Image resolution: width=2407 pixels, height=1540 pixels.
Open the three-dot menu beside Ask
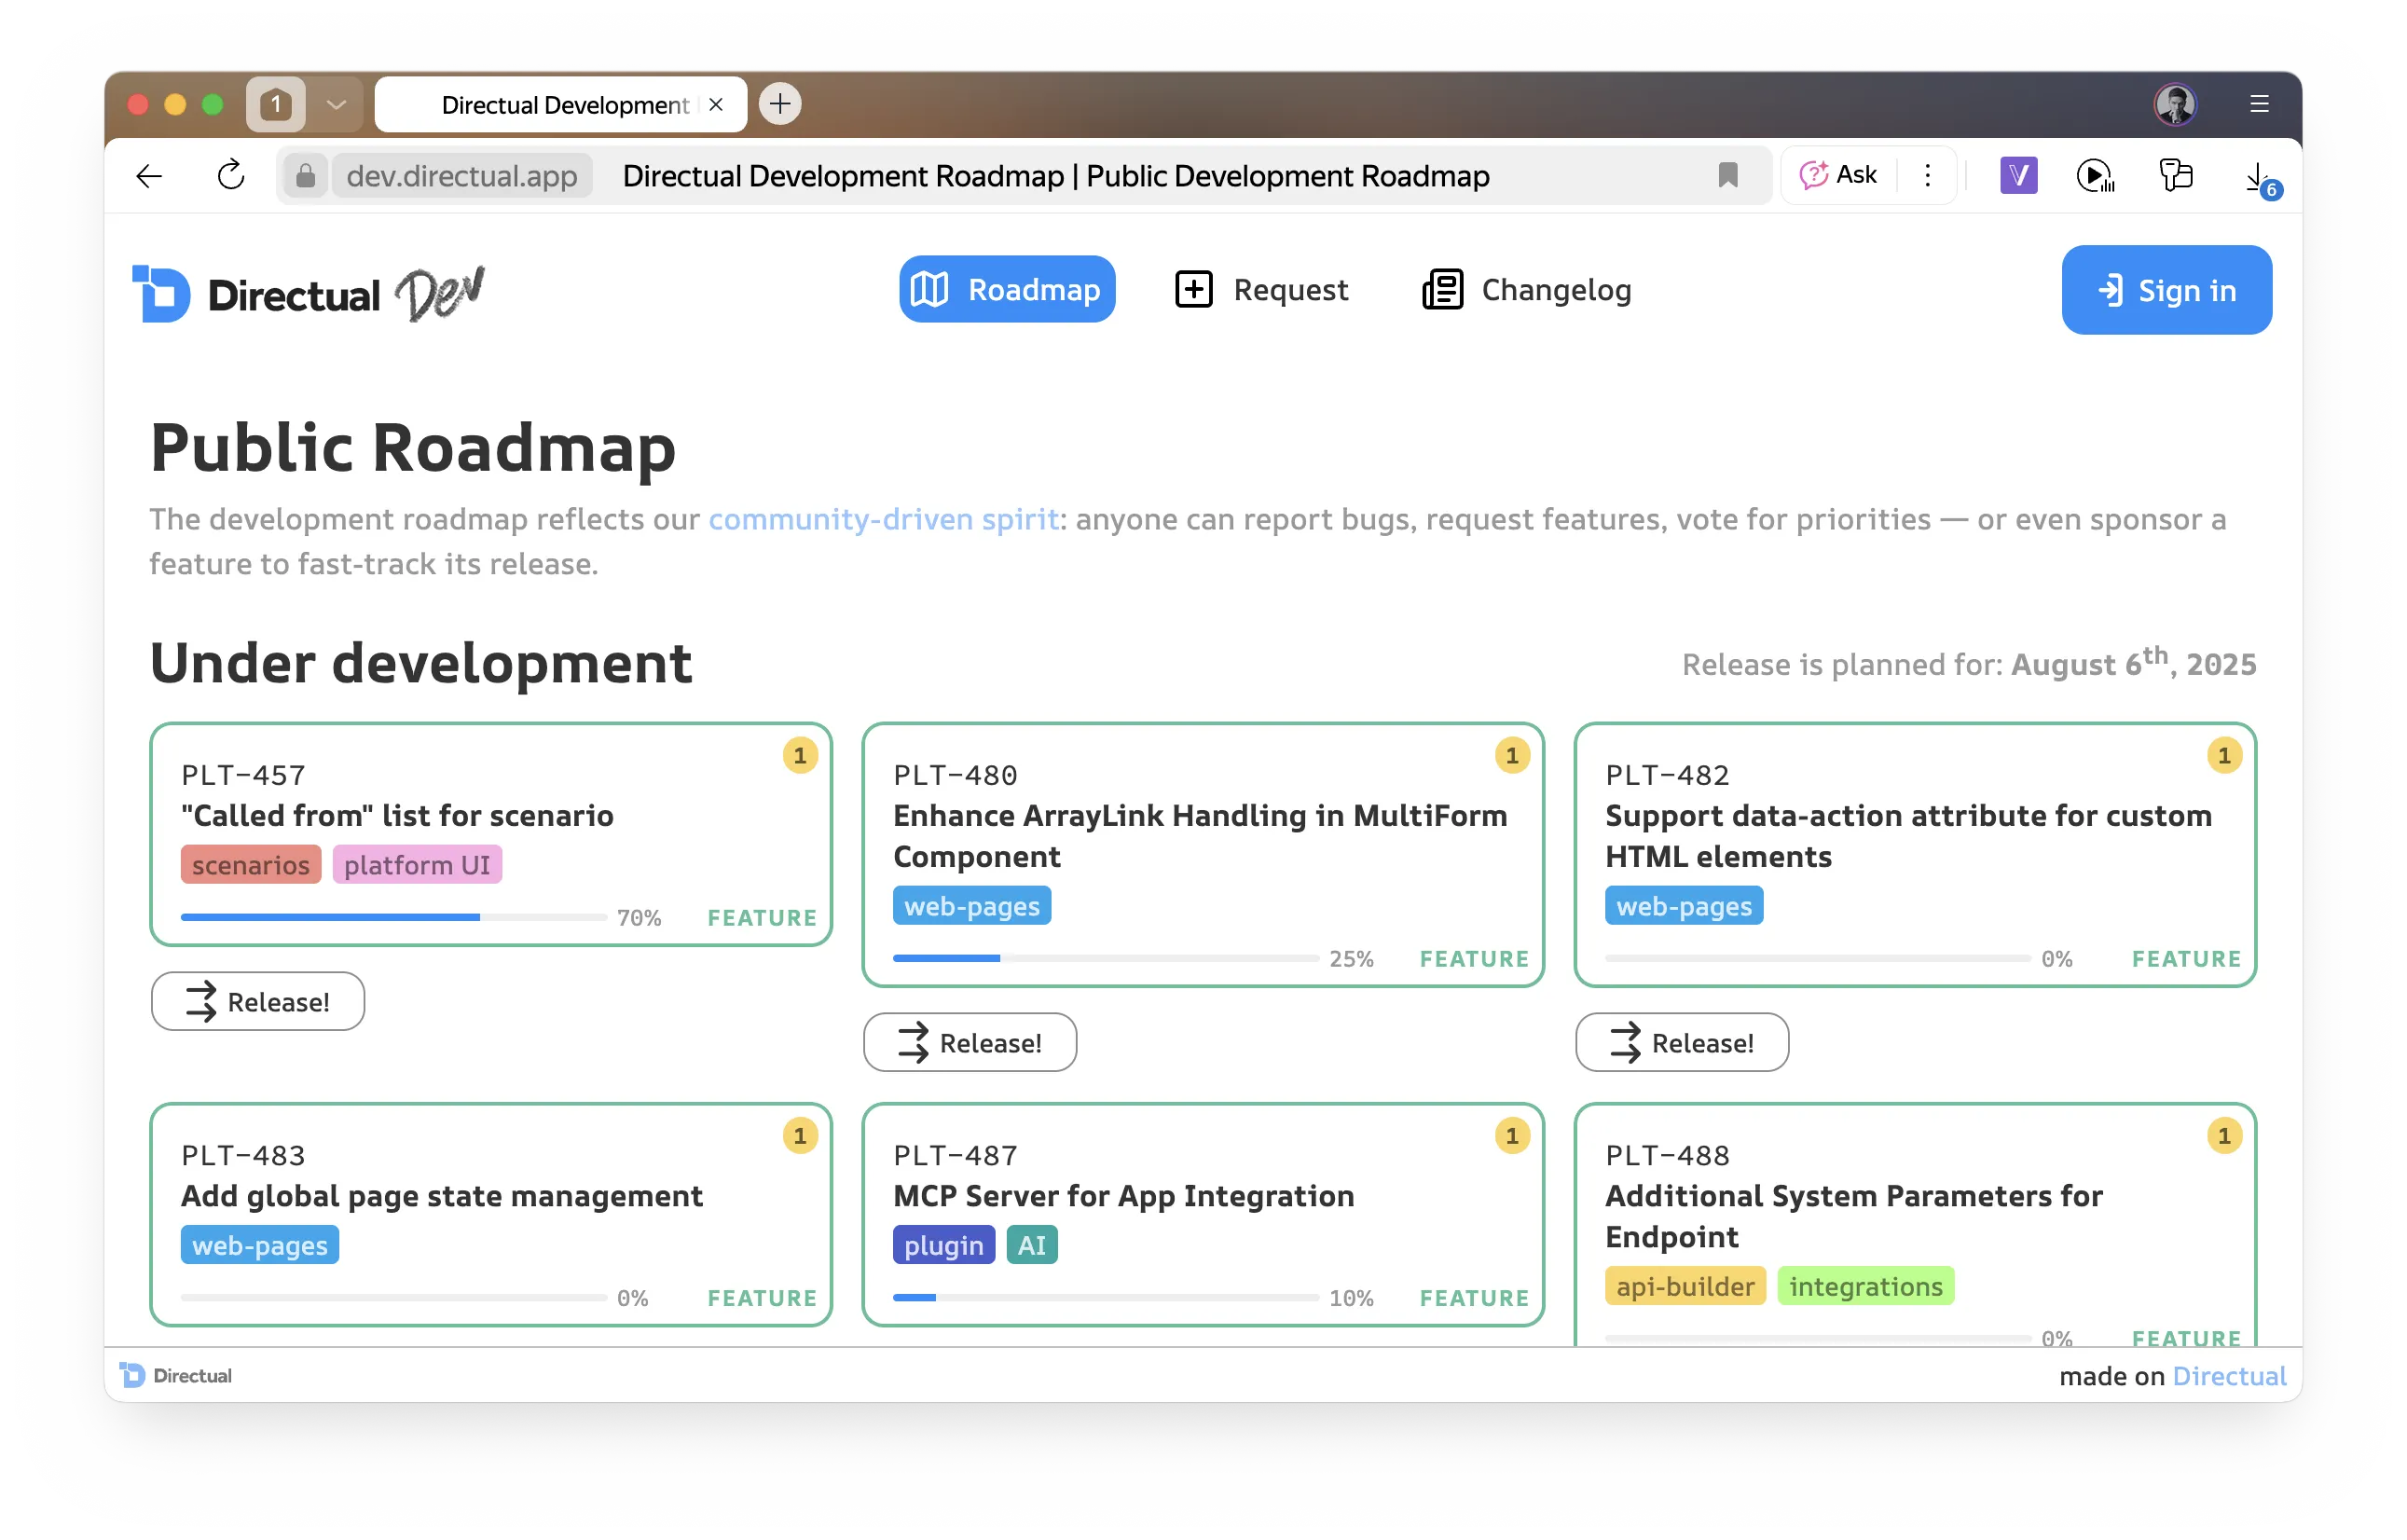coord(1927,176)
